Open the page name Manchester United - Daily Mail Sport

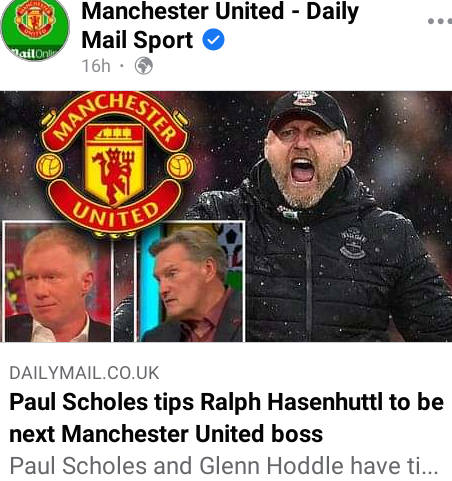[x=220, y=25]
